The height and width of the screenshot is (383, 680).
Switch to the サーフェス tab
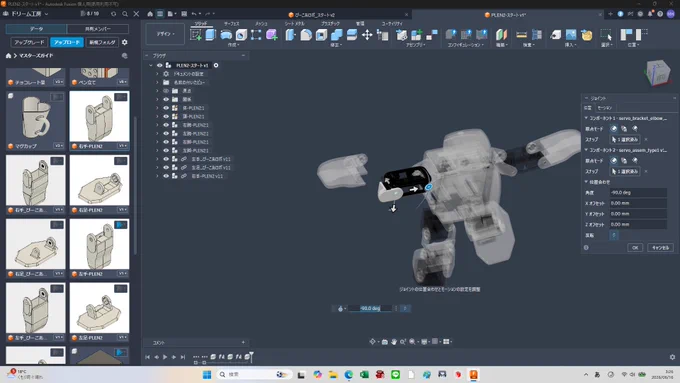(232, 23)
